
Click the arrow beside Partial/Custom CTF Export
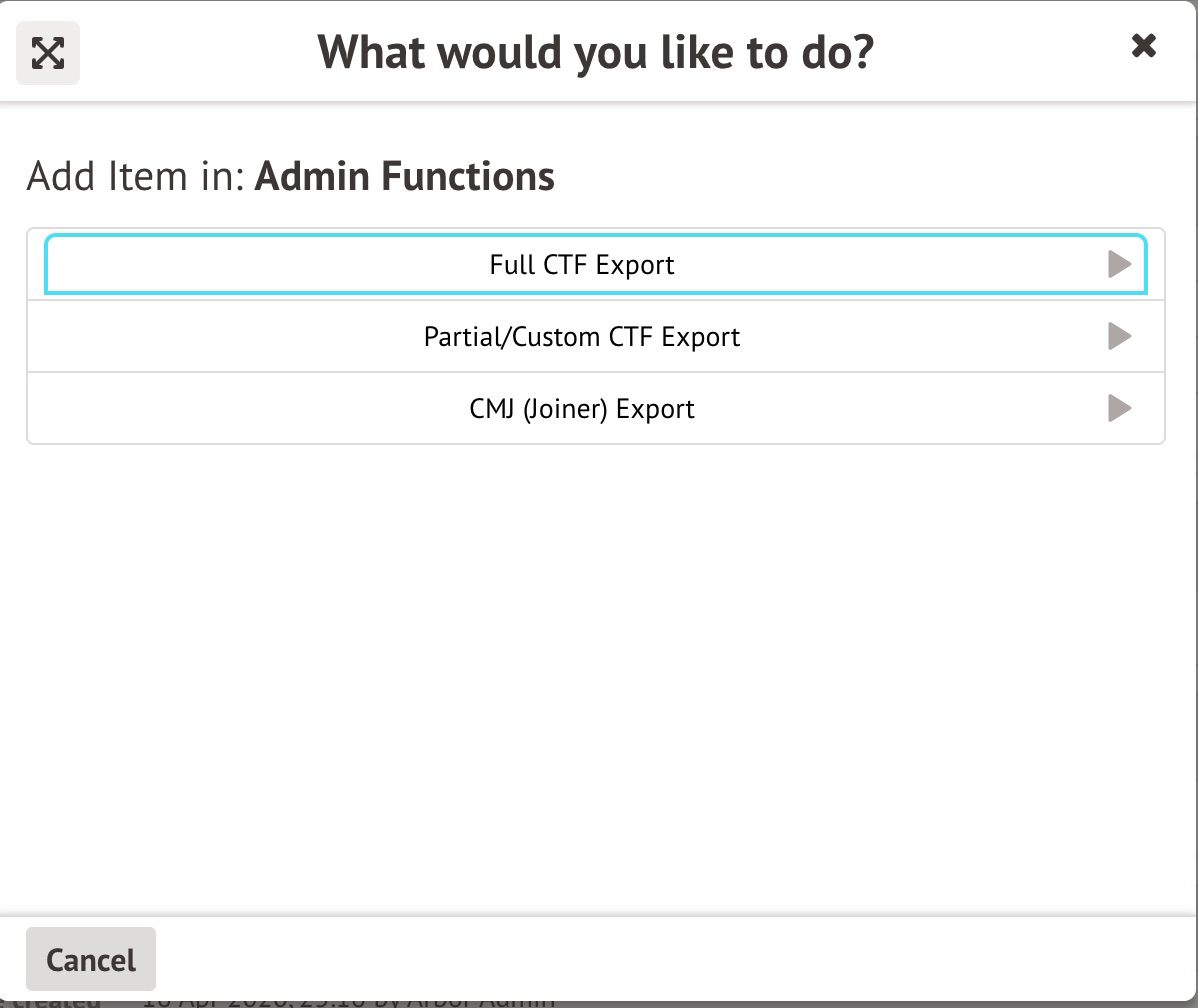1119,337
